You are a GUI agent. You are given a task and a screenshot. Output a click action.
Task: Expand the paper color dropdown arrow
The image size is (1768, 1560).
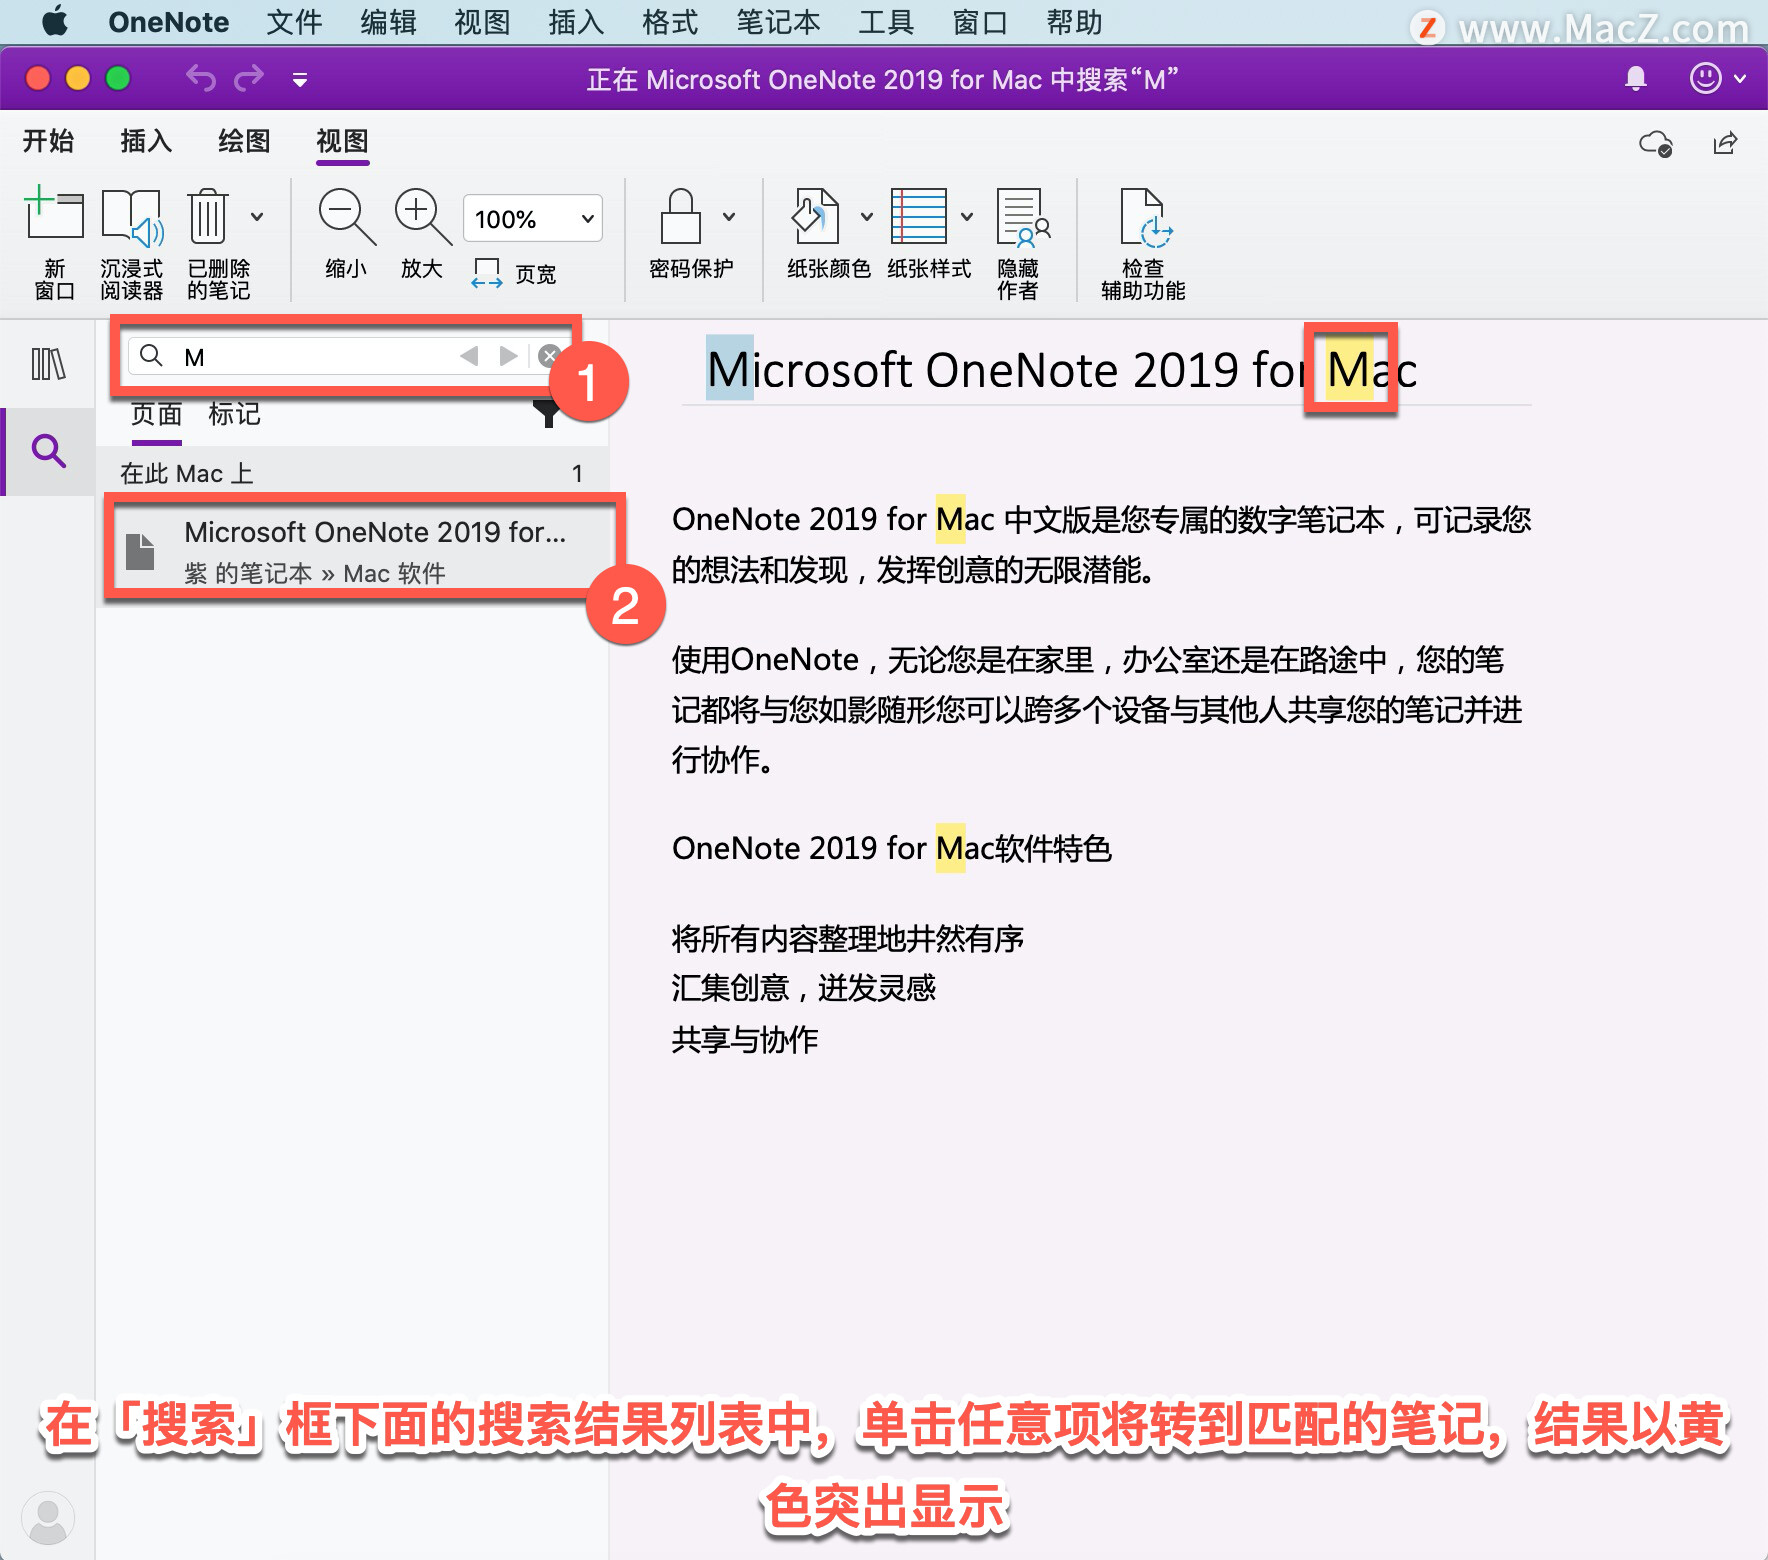point(867,216)
